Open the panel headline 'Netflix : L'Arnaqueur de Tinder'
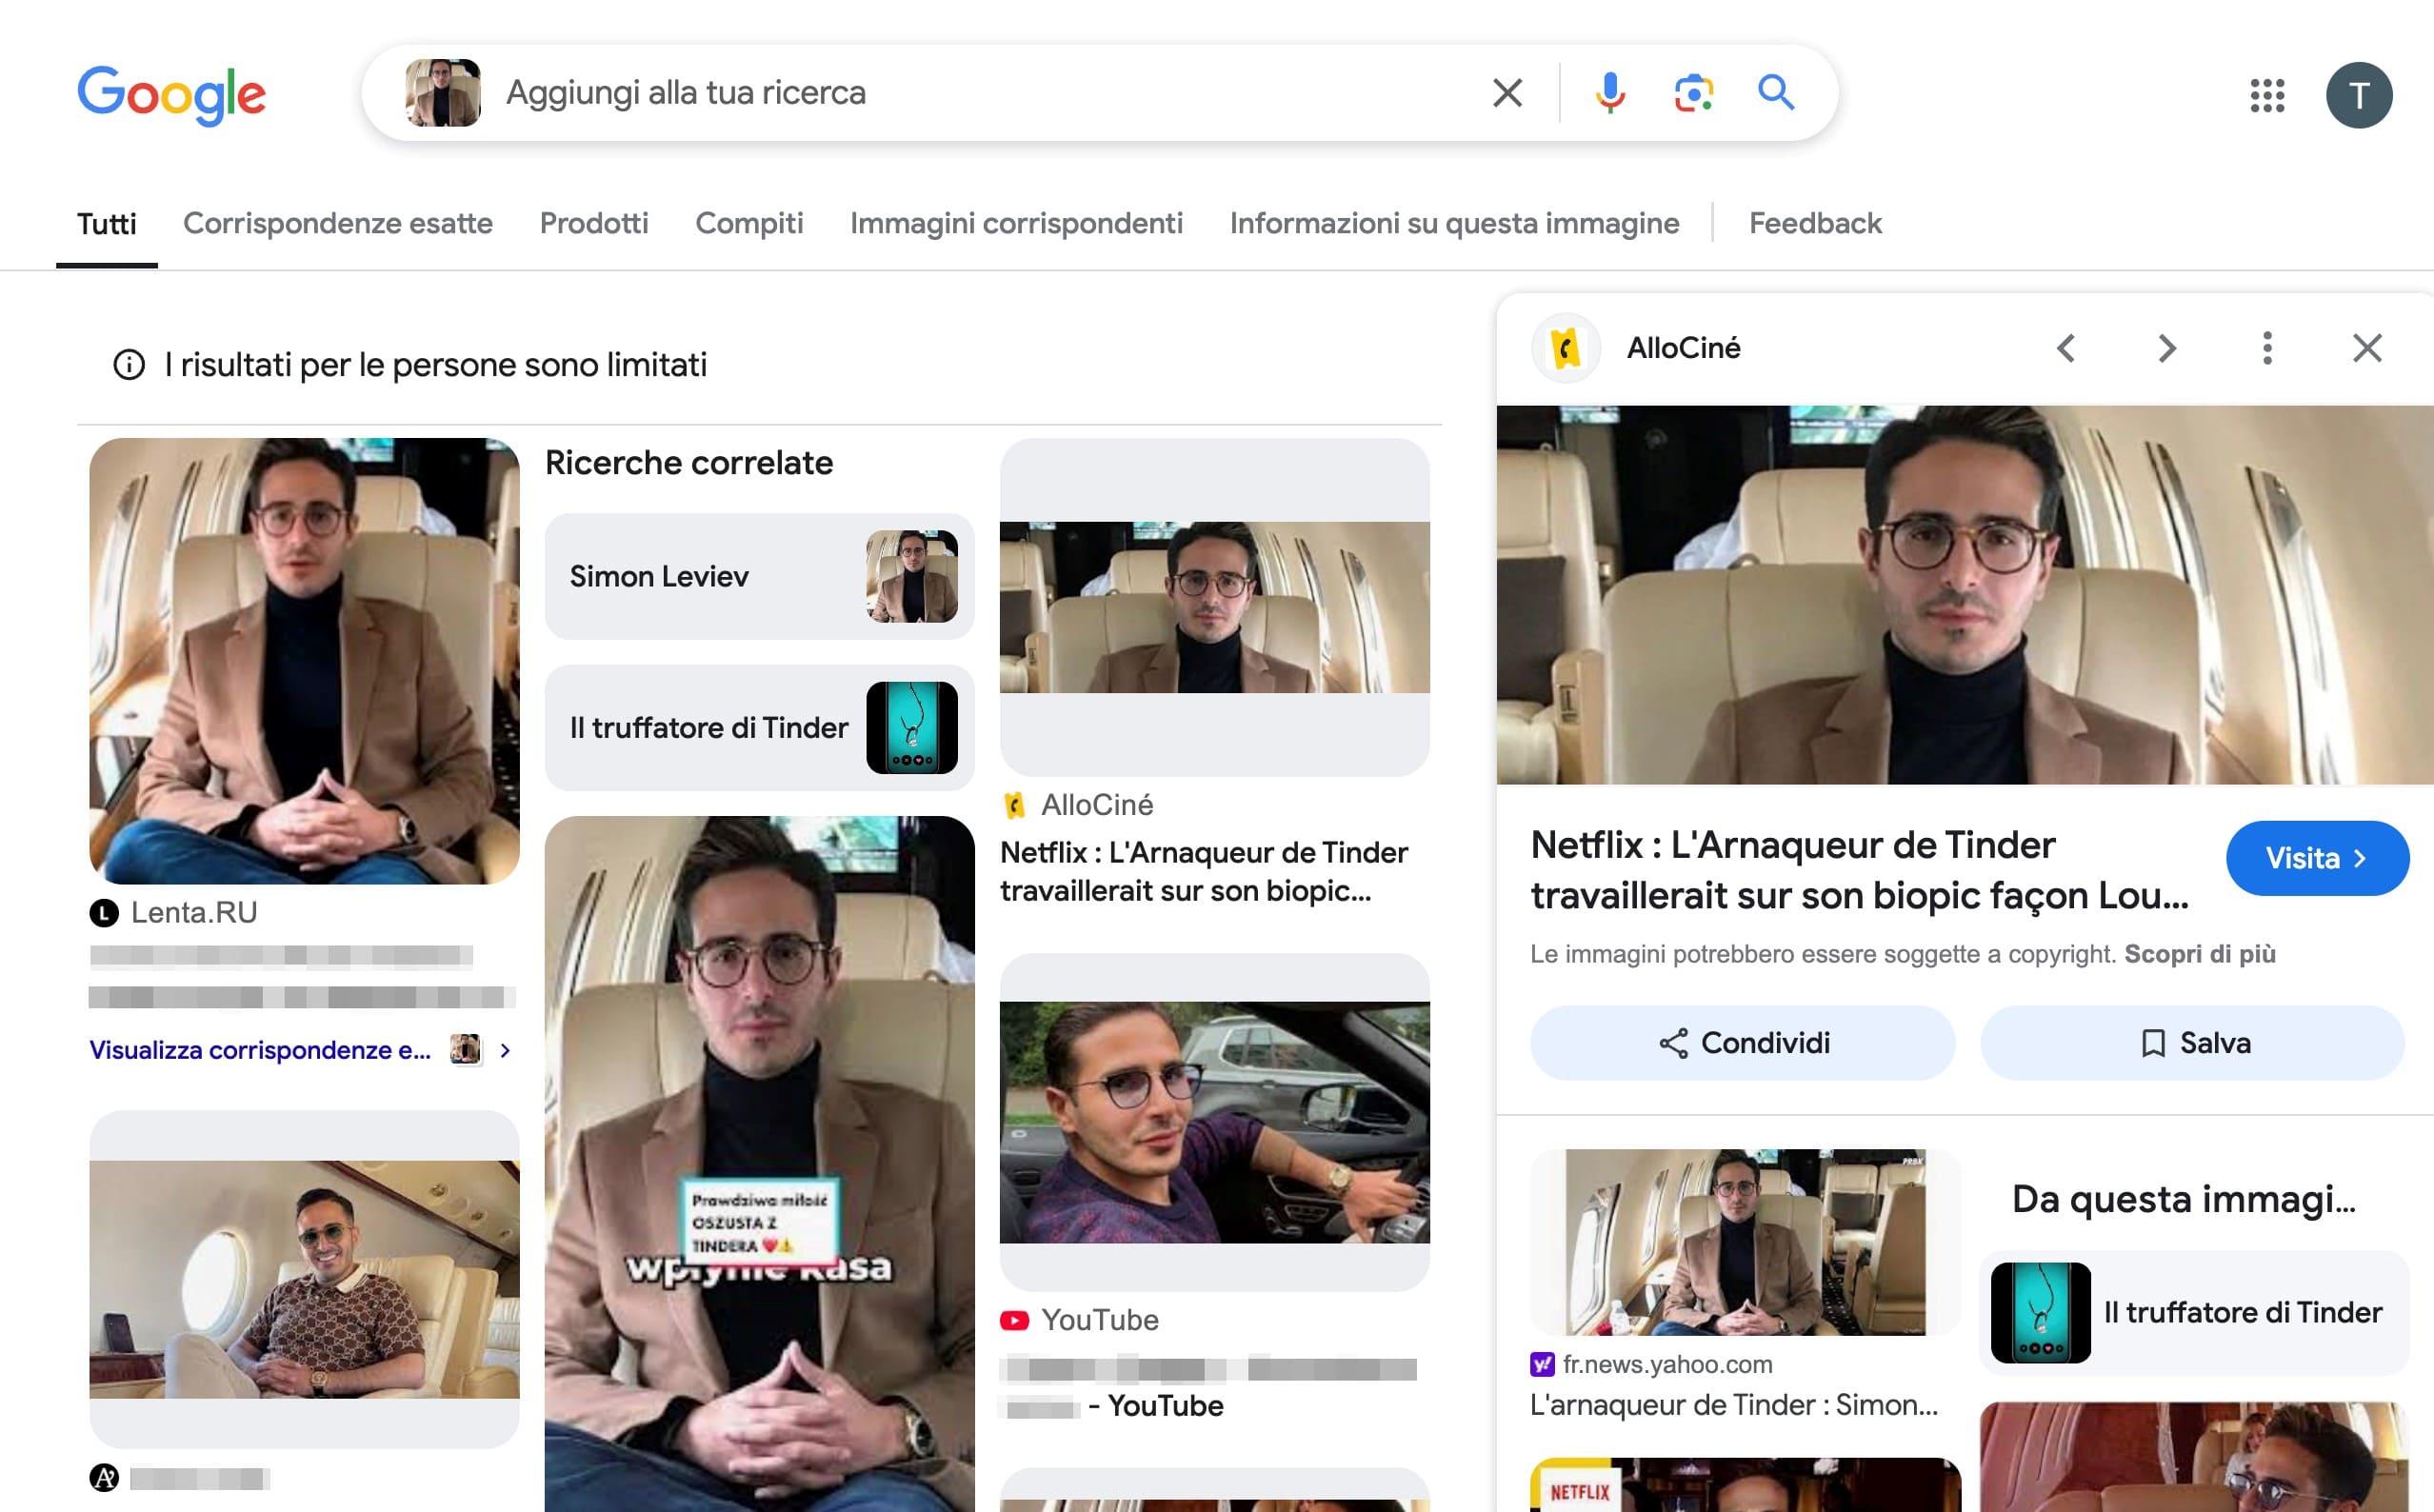Viewport: 2434px width, 1512px height. click(1859, 870)
